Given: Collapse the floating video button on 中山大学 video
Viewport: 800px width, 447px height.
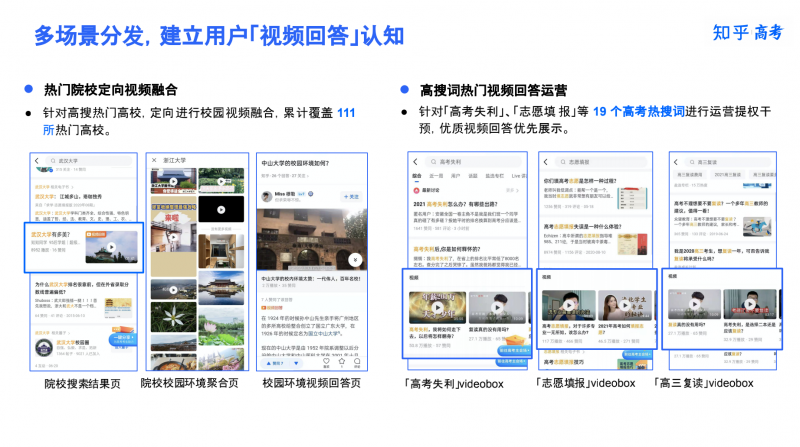Looking at the screenshot, I should pos(355,260).
